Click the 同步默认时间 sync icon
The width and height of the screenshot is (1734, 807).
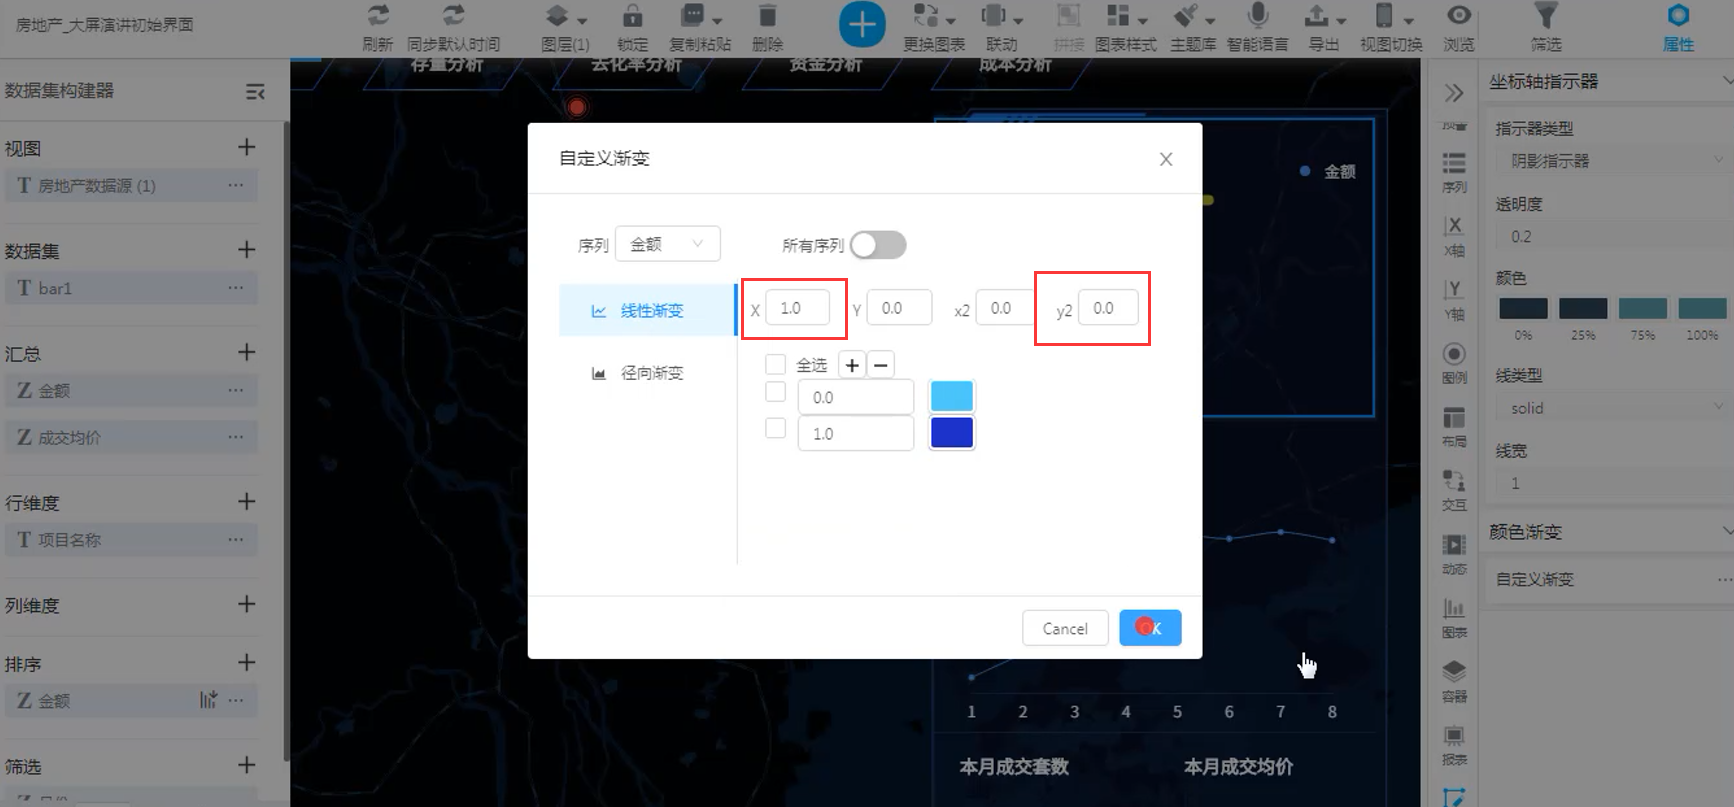click(453, 16)
